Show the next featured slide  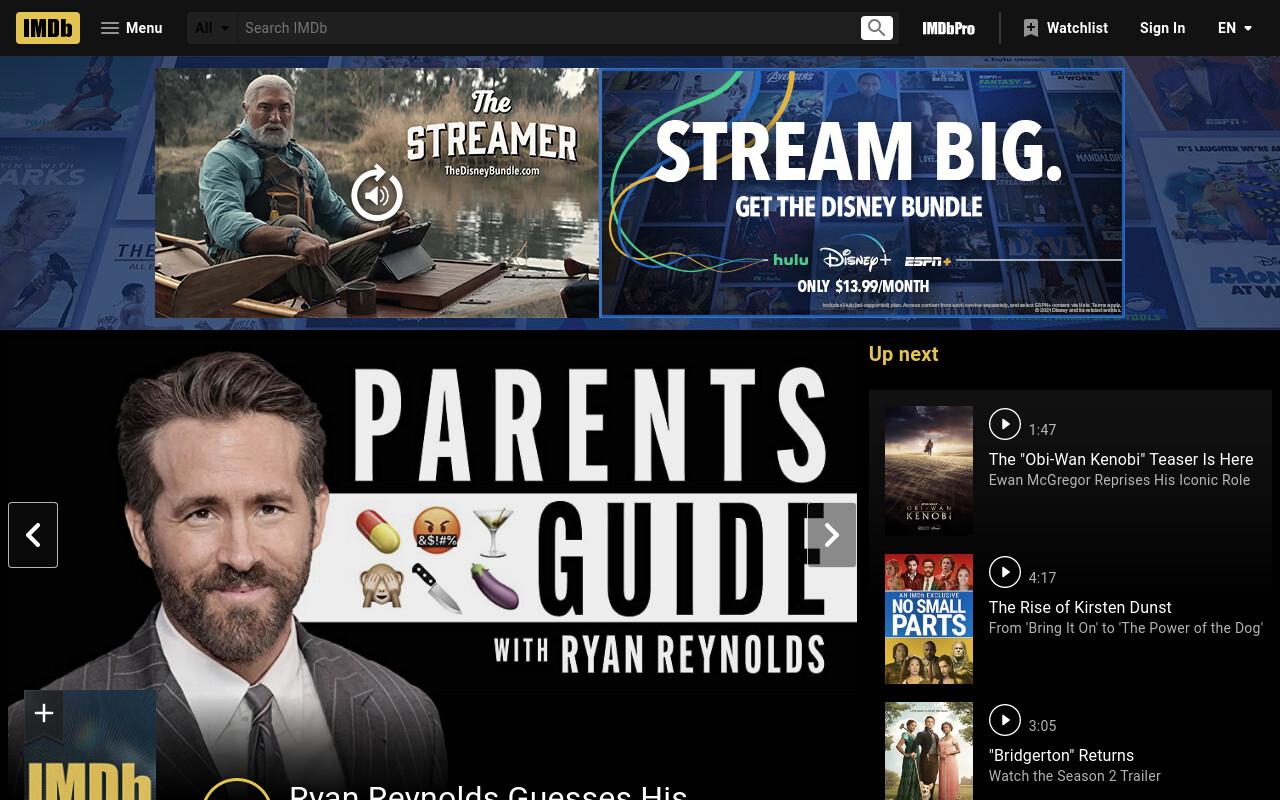832,535
